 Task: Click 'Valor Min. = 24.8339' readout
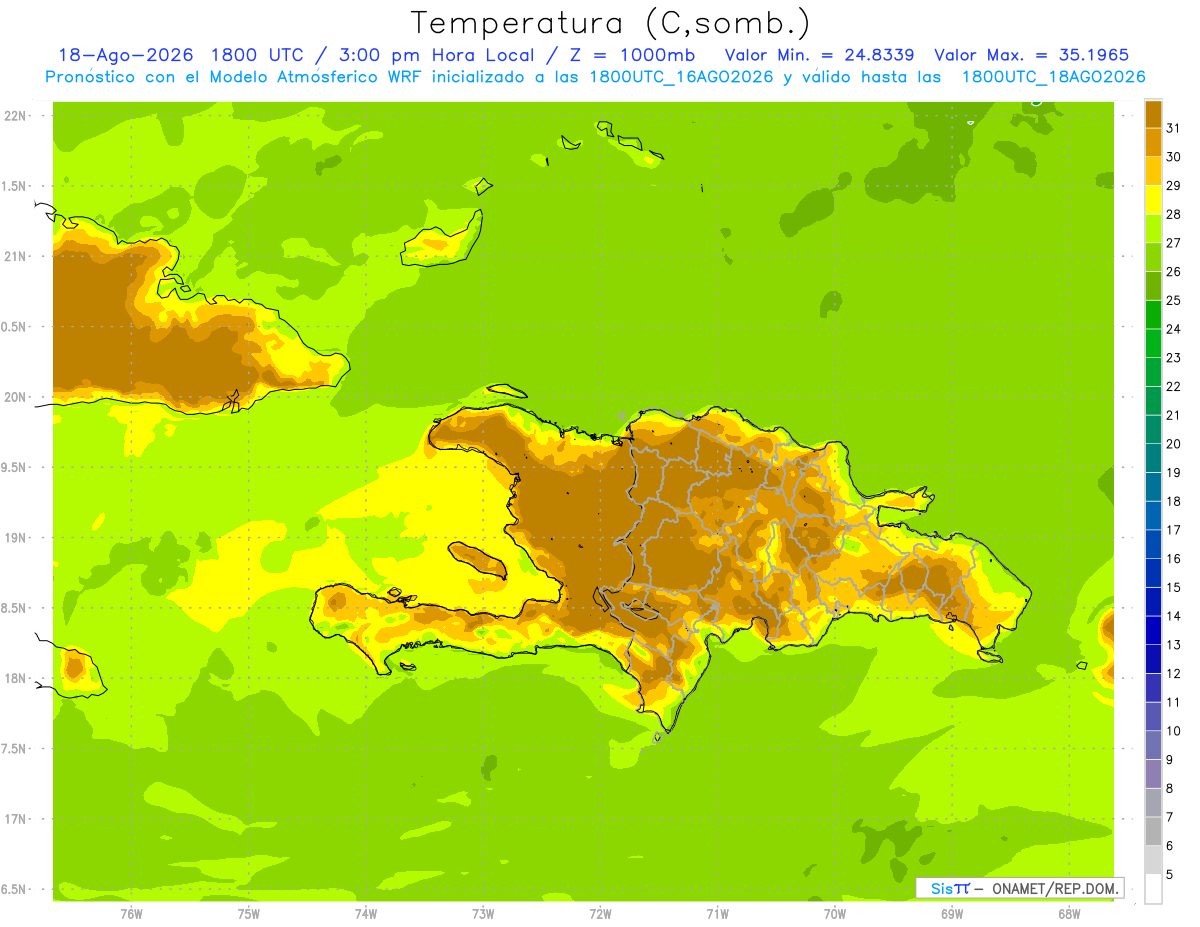[819, 55]
